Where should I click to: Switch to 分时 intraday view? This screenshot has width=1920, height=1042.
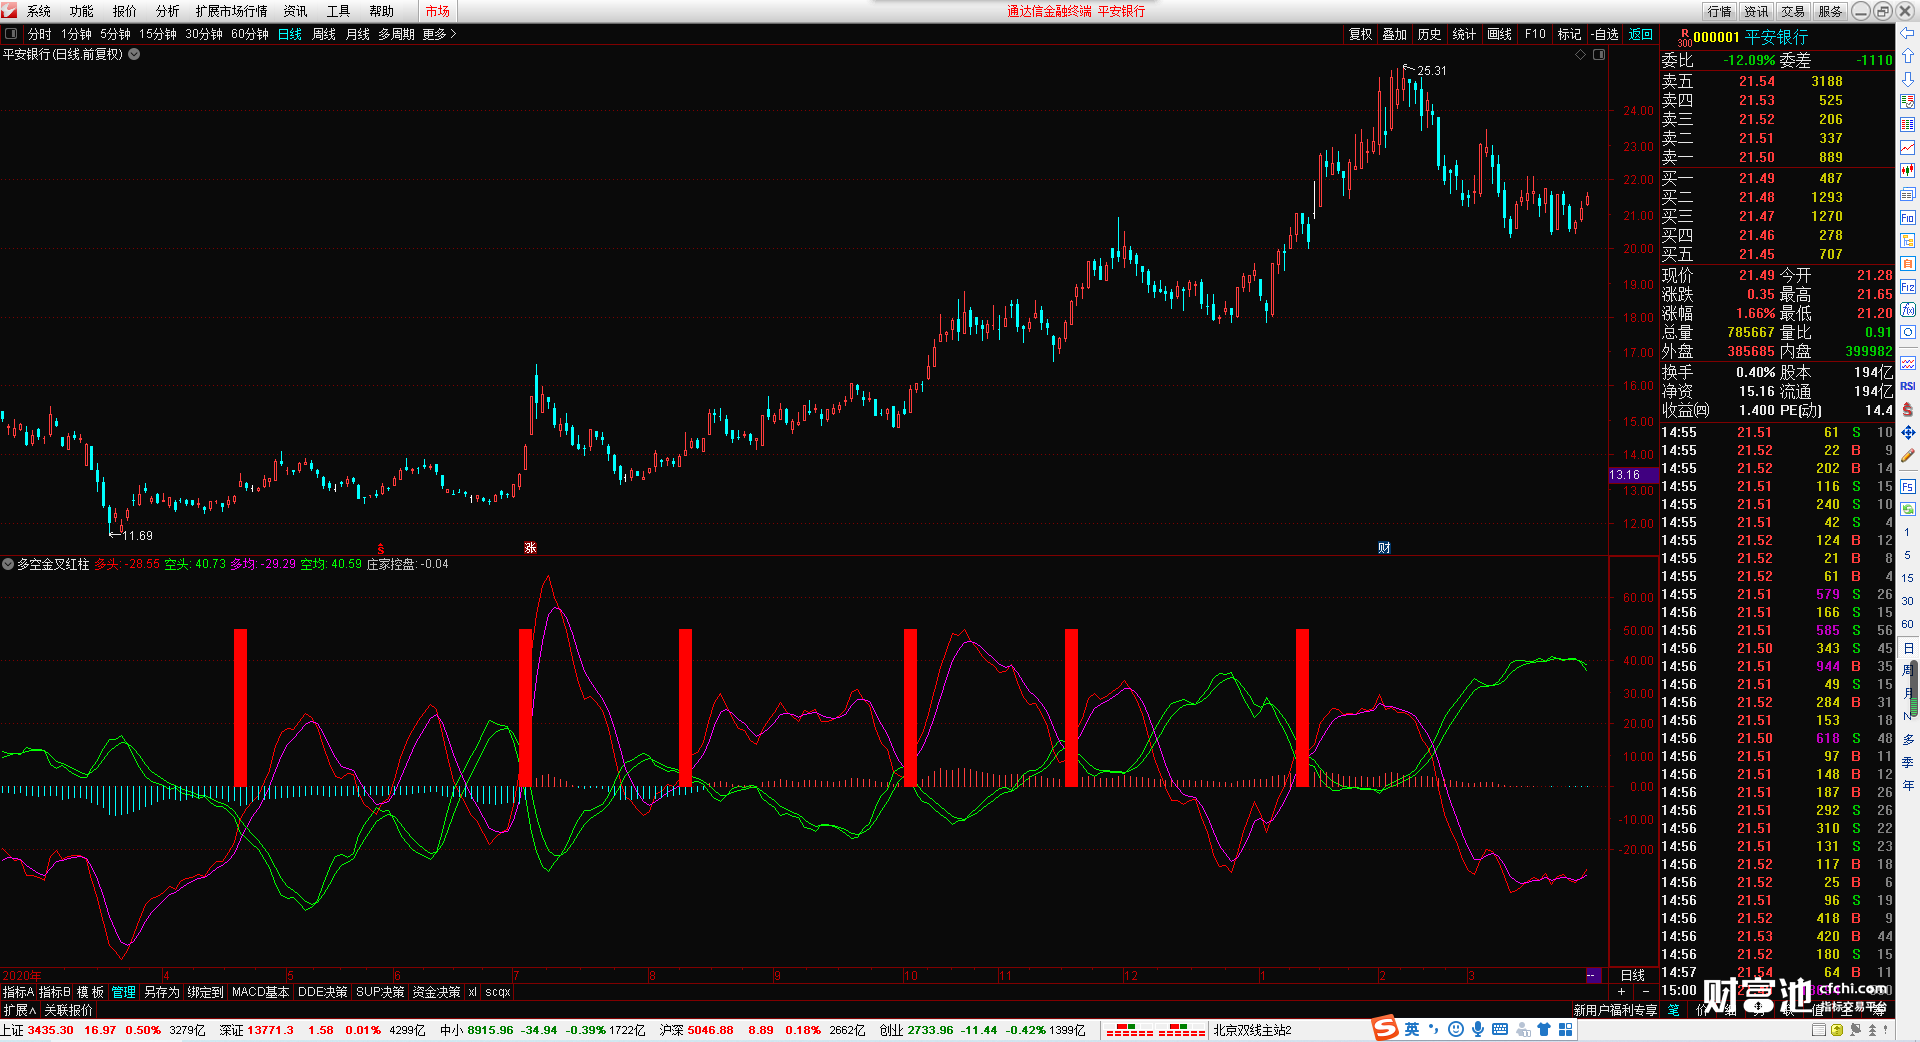[40, 34]
